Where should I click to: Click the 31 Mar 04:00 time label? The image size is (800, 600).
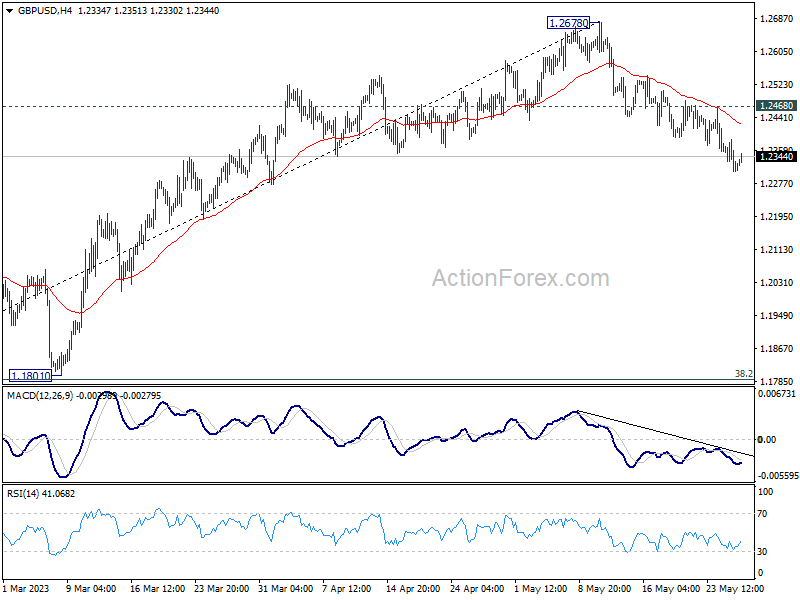click(x=285, y=589)
